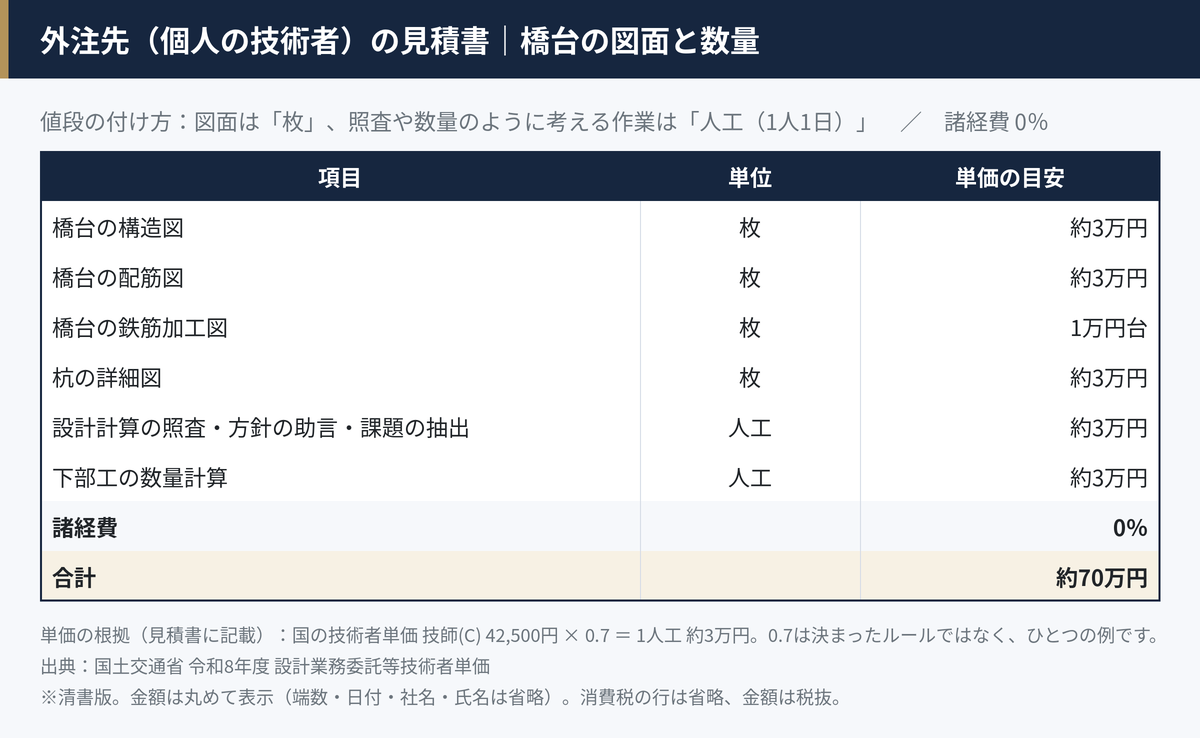
Task: Click the 値段の付け方 subtitle line
Action: click(544, 123)
